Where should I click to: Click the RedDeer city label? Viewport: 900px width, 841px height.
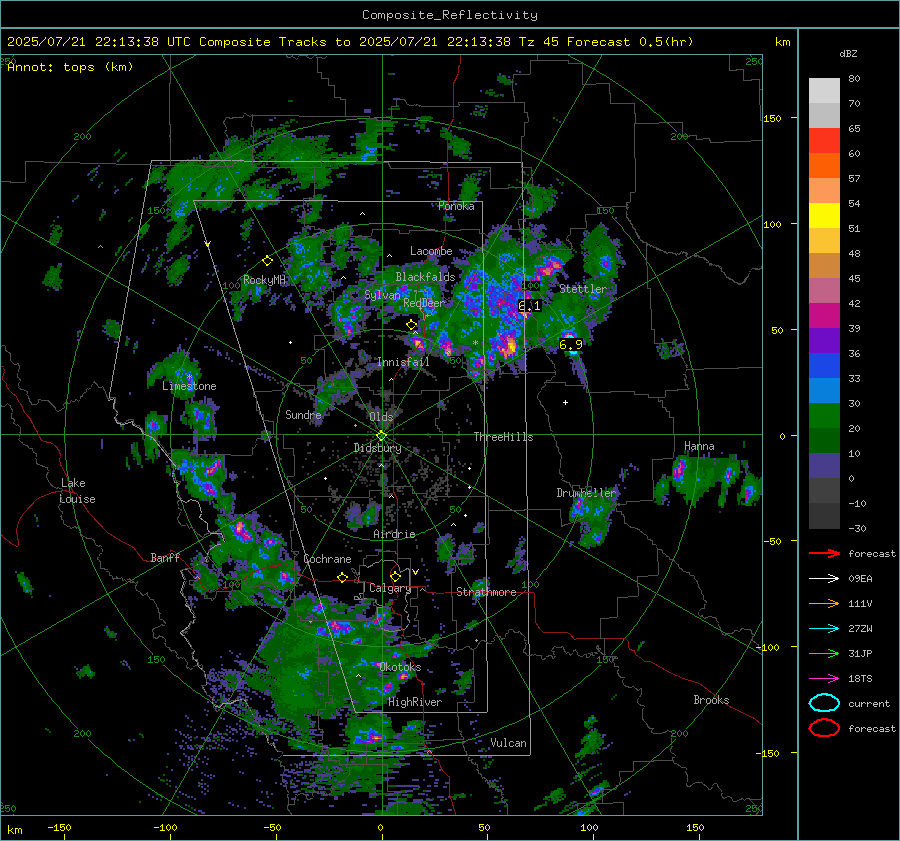pyautogui.click(x=424, y=303)
